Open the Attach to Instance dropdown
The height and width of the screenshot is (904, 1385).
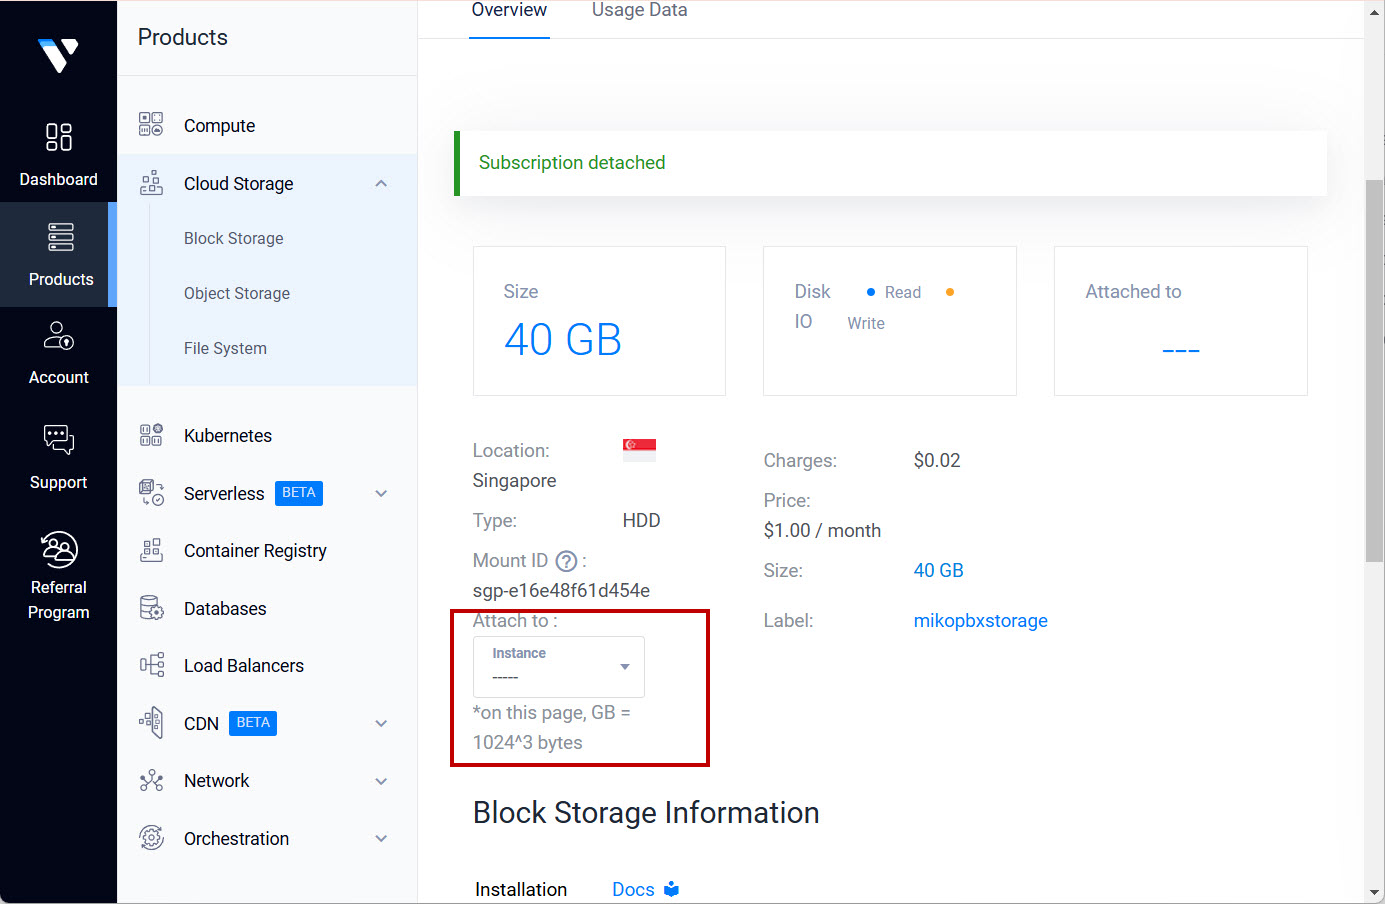click(559, 667)
